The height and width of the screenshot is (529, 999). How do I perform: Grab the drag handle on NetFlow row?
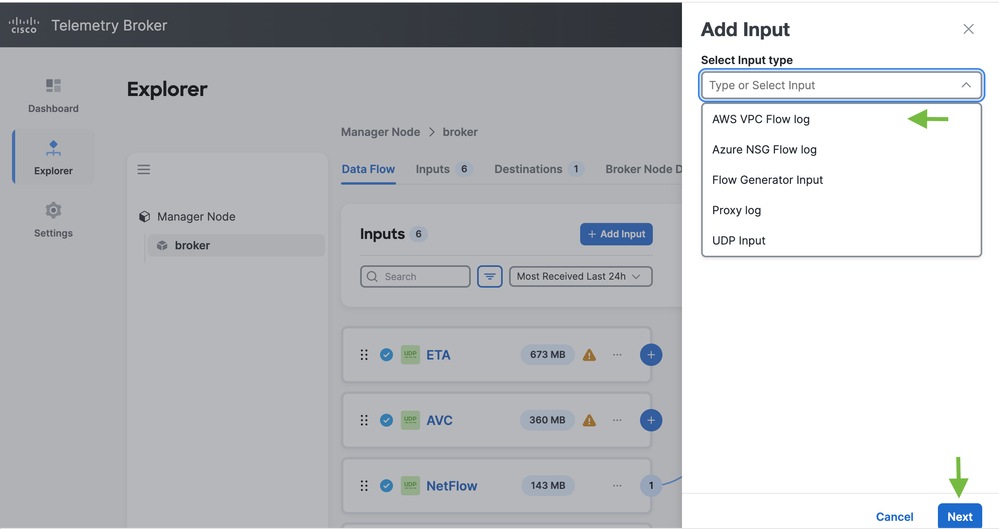[364, 486]
